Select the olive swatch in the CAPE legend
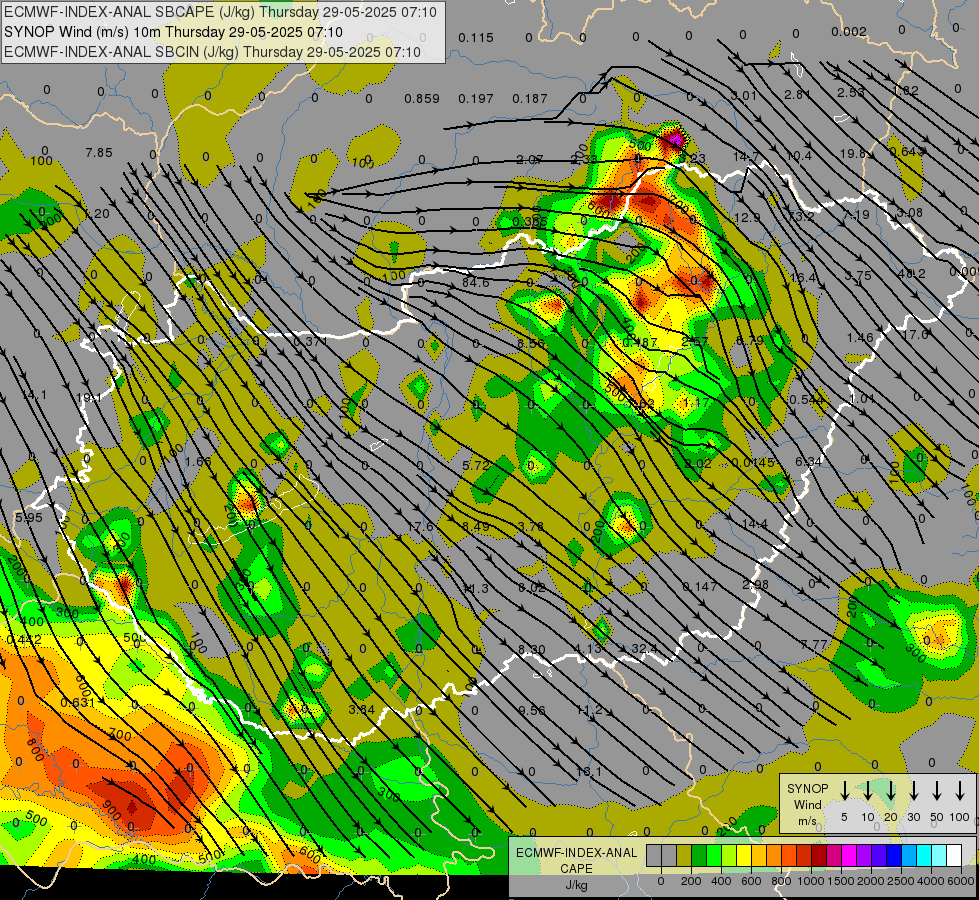 click(684, 856)
